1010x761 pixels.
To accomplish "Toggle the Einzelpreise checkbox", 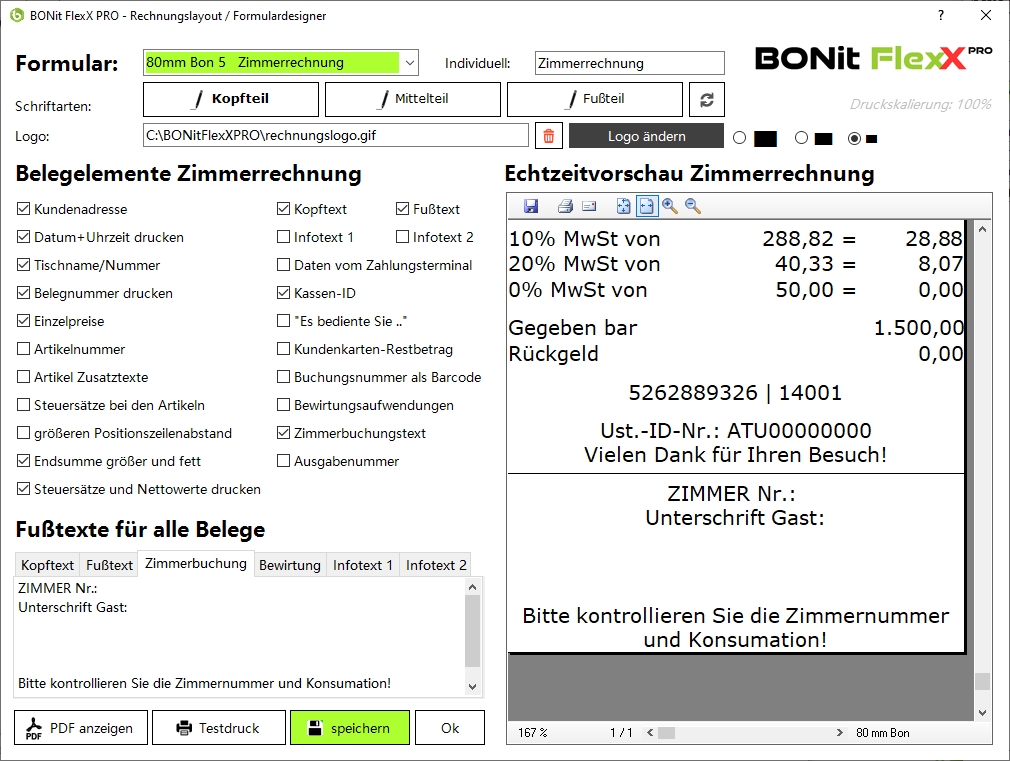I will [23, 321].
